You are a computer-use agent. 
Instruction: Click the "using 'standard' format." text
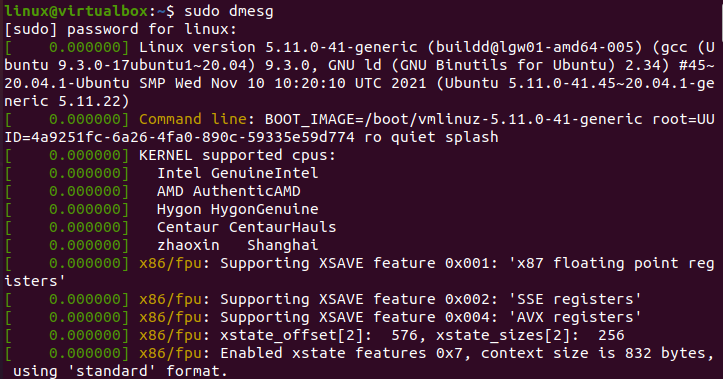(x=120, y=371)
